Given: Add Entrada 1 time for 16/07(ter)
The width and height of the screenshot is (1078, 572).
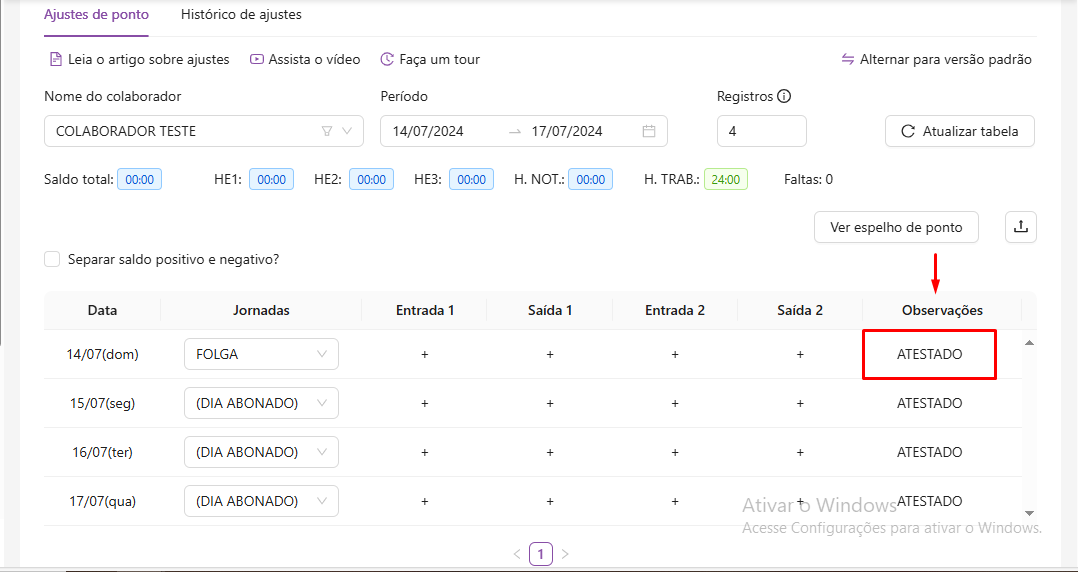Looking at the screenshot, I should [425, 452].
